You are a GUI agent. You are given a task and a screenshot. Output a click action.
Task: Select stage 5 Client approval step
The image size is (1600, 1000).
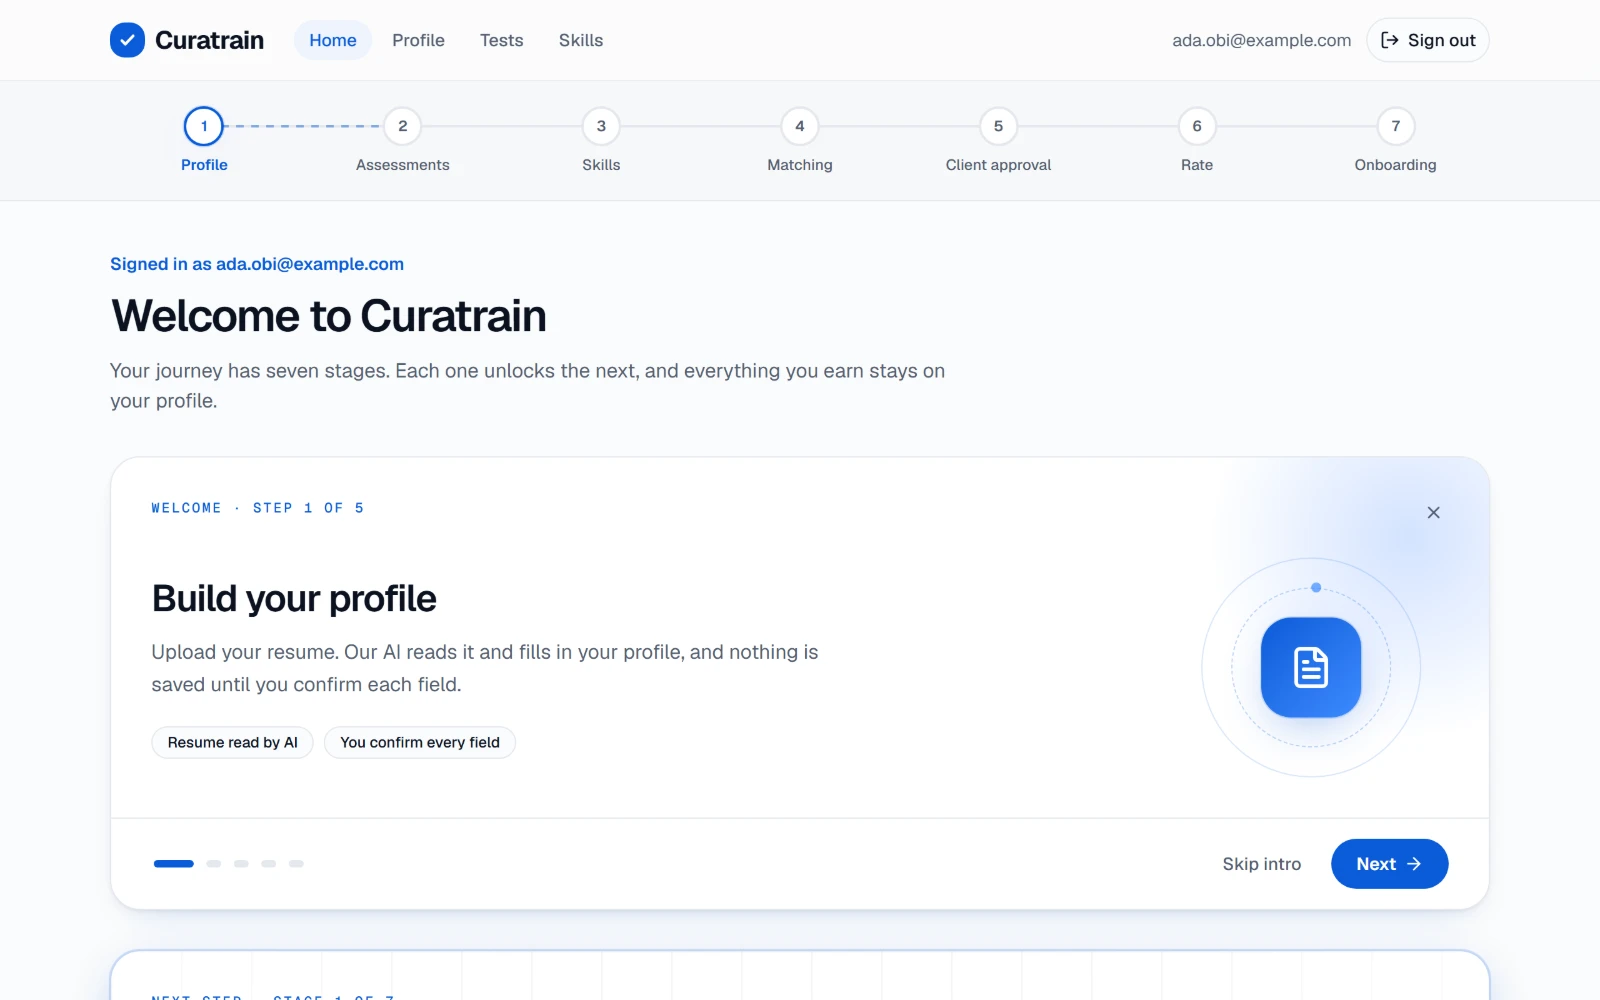pos(998,140)
